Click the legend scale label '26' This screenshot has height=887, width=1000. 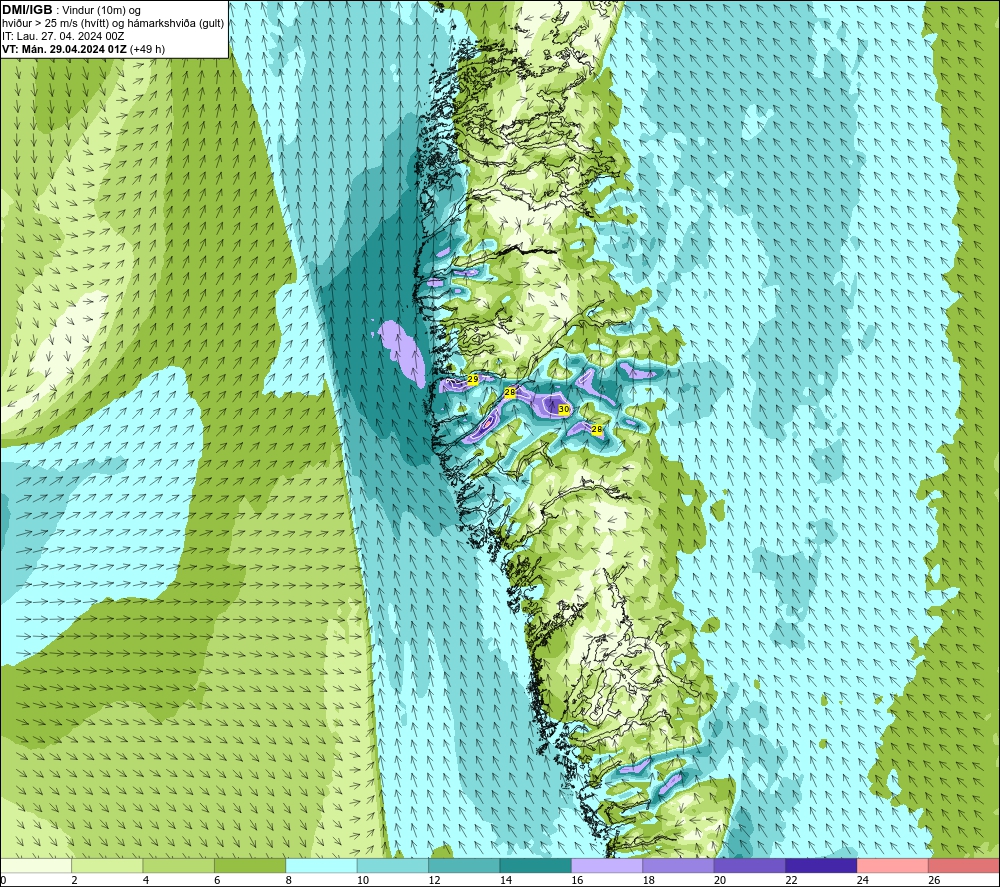(934, 881)
